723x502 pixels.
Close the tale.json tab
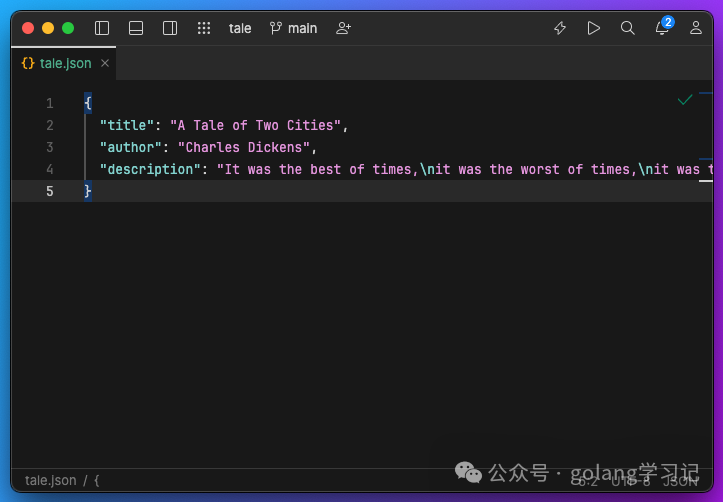coord(105,63)
